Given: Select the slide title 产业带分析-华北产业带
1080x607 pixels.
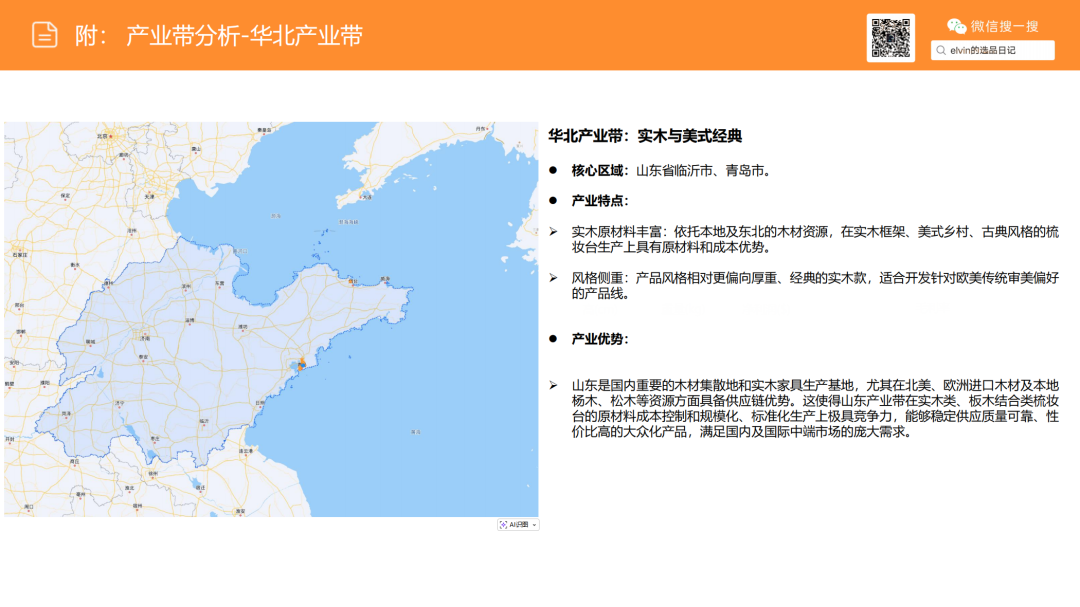Looking at the screenshot, I should point(246,33).
